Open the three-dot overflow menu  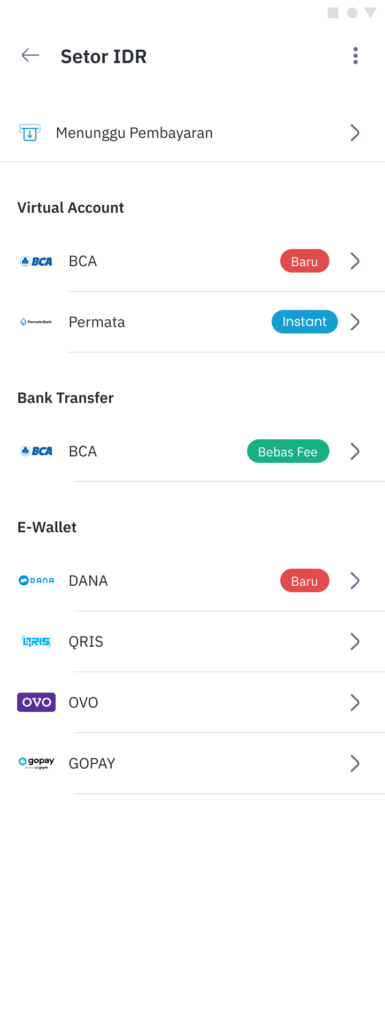(355, 56)
